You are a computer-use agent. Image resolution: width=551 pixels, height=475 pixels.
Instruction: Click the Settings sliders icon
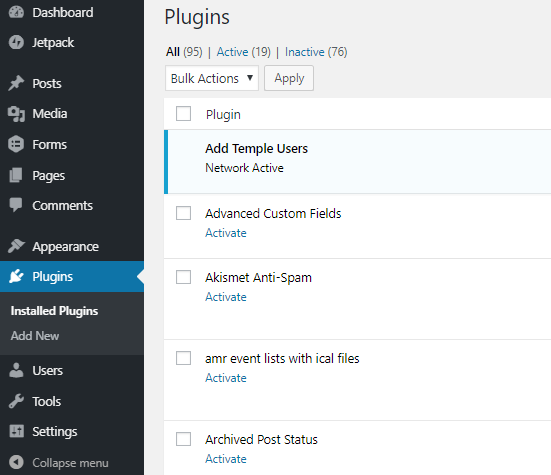[x=16, y=431]
